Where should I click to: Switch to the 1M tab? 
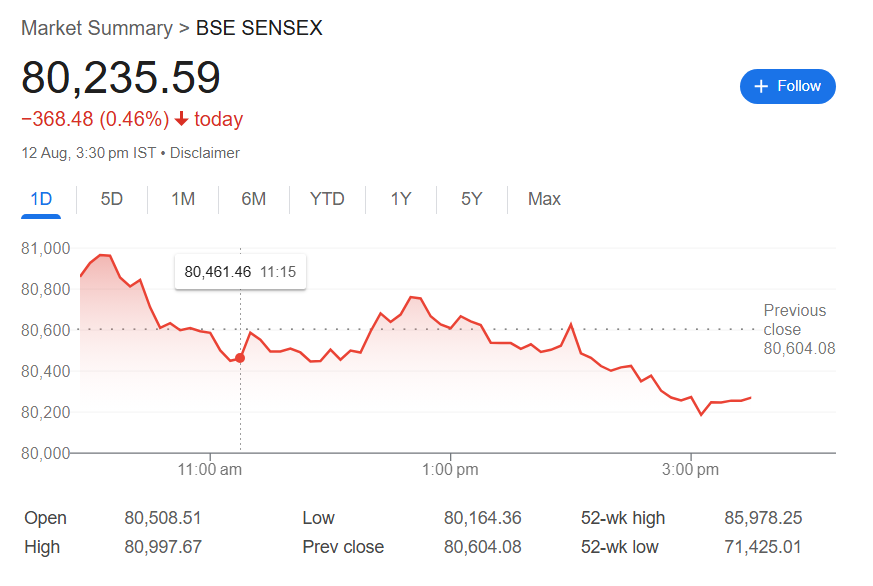(x=183, y=199)
